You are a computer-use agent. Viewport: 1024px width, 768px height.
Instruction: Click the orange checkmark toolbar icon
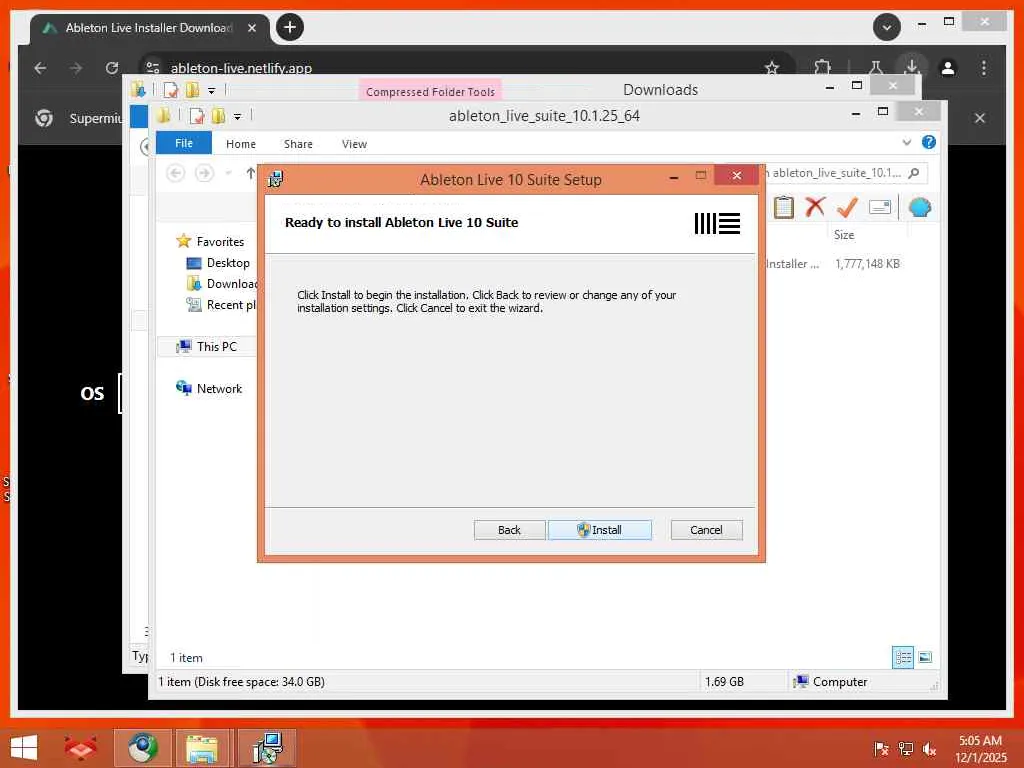coord(847,208)
